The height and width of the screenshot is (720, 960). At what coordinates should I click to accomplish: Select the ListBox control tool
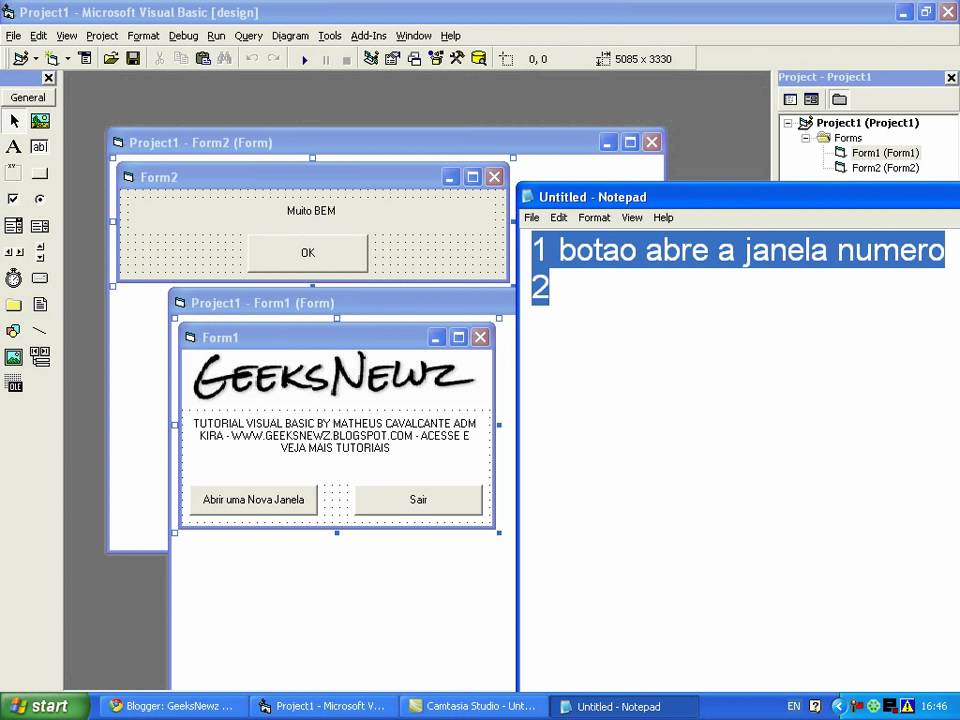(40, 226)
